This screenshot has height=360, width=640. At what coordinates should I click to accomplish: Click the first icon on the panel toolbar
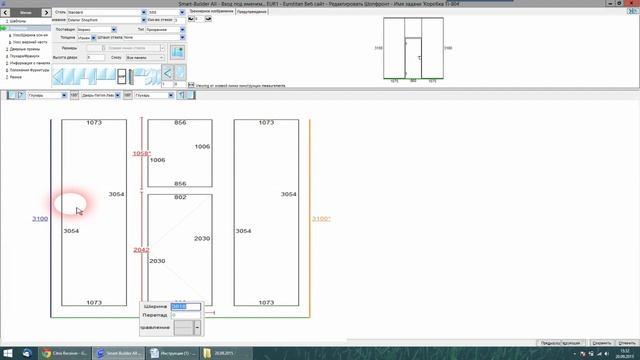(x=11, y=95)
